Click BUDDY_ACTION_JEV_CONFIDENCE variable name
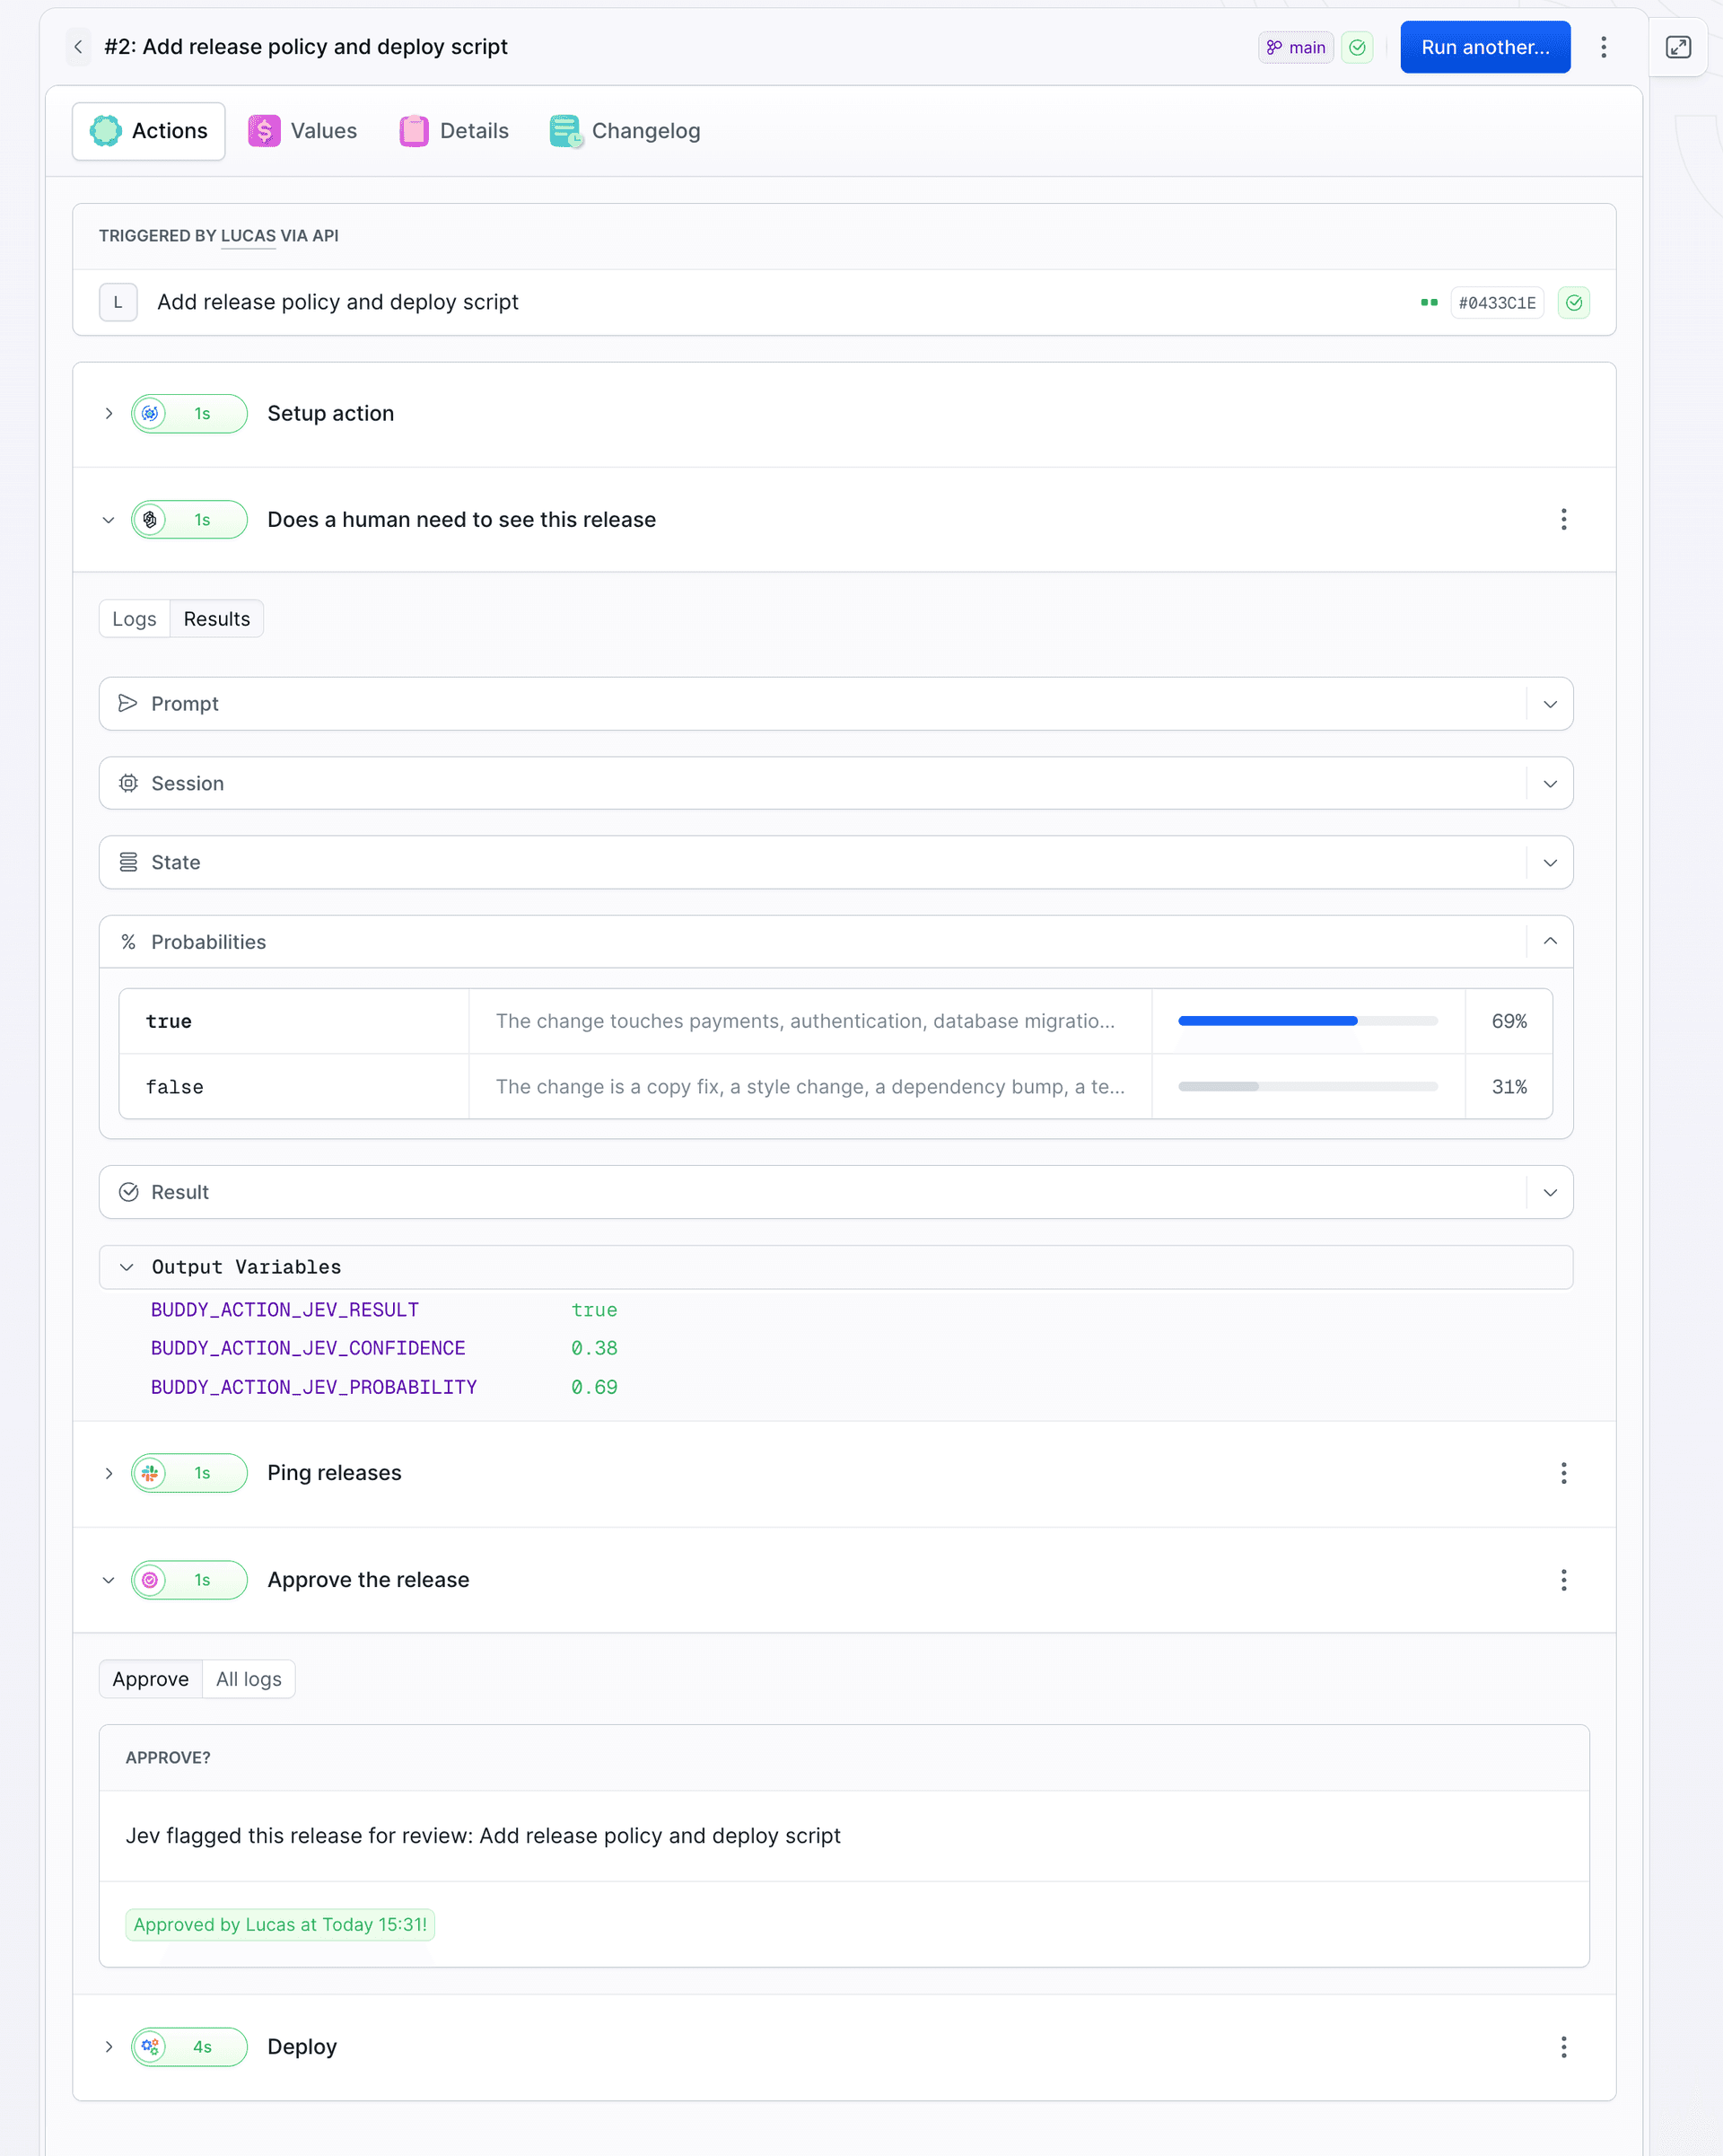 308,1348
